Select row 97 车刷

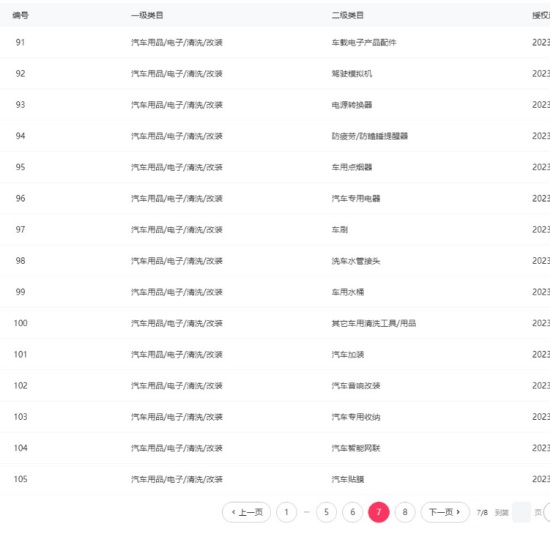275,229
